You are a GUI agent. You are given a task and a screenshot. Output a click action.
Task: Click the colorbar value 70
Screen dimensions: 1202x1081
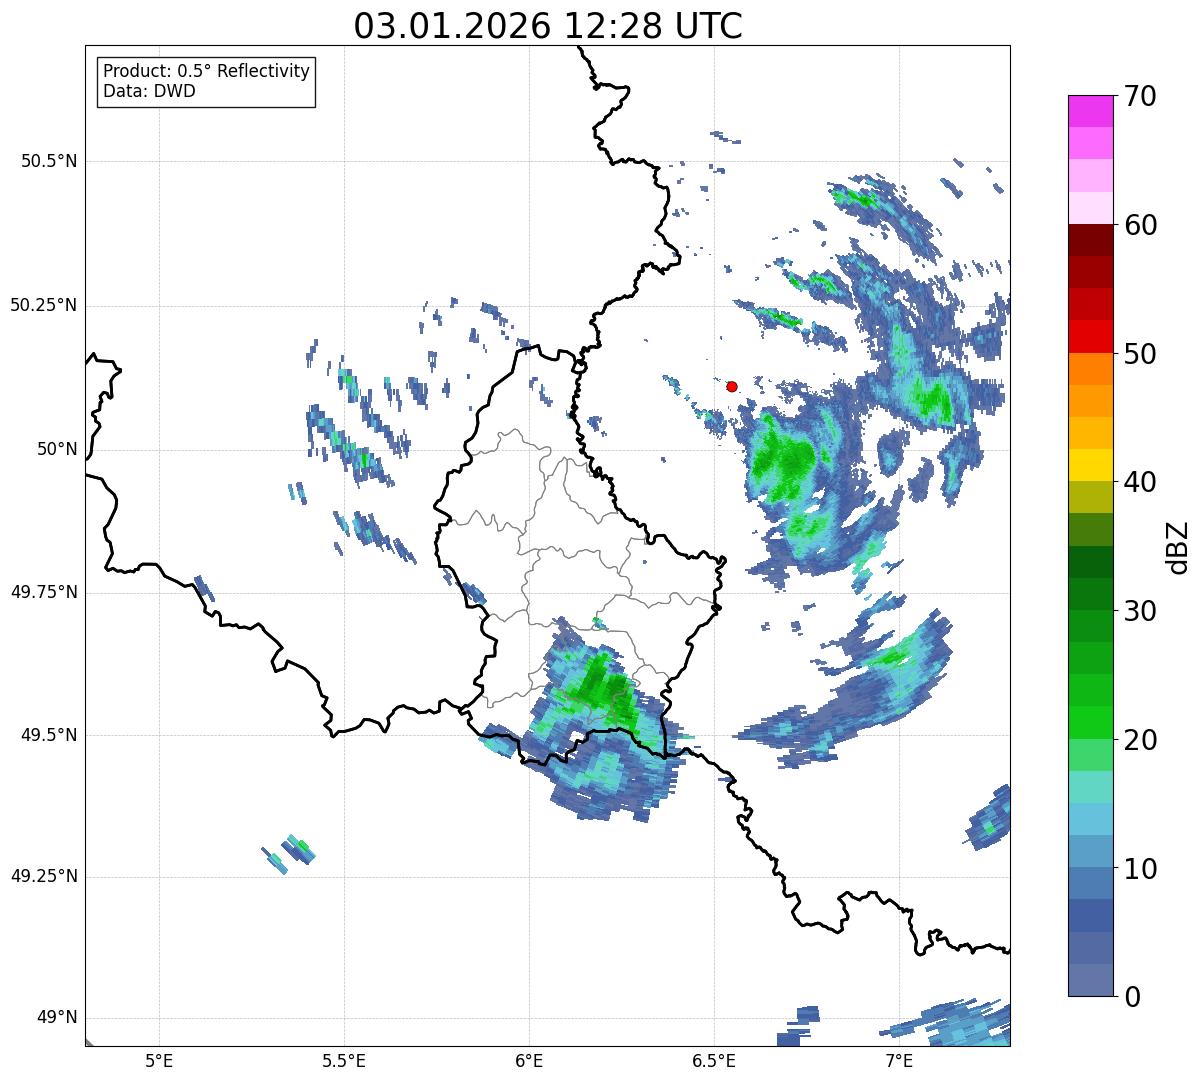(1140, 96)
